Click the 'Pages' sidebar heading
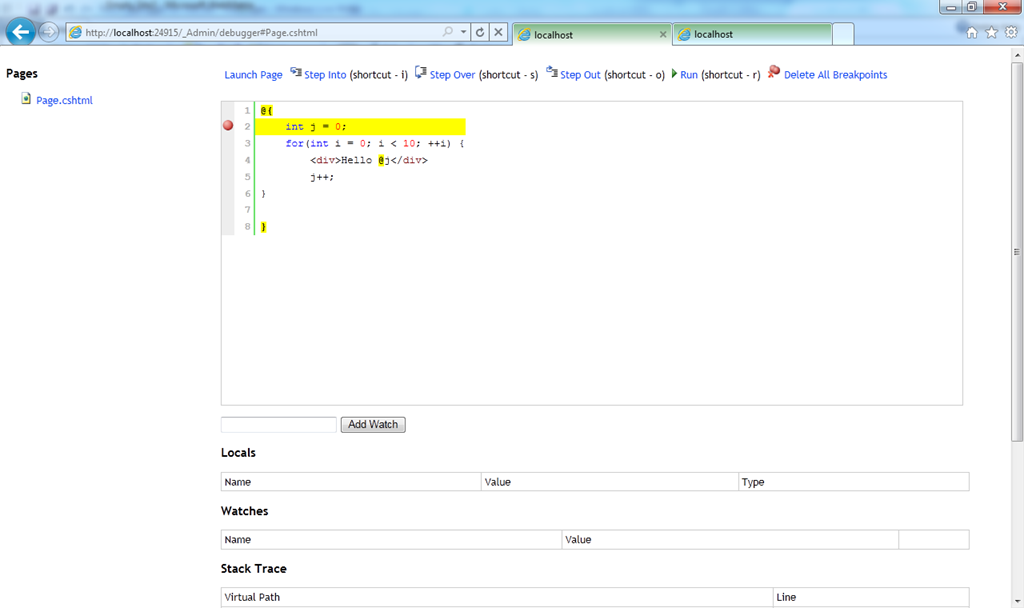 pyautogui.click(x=22, y=73)
